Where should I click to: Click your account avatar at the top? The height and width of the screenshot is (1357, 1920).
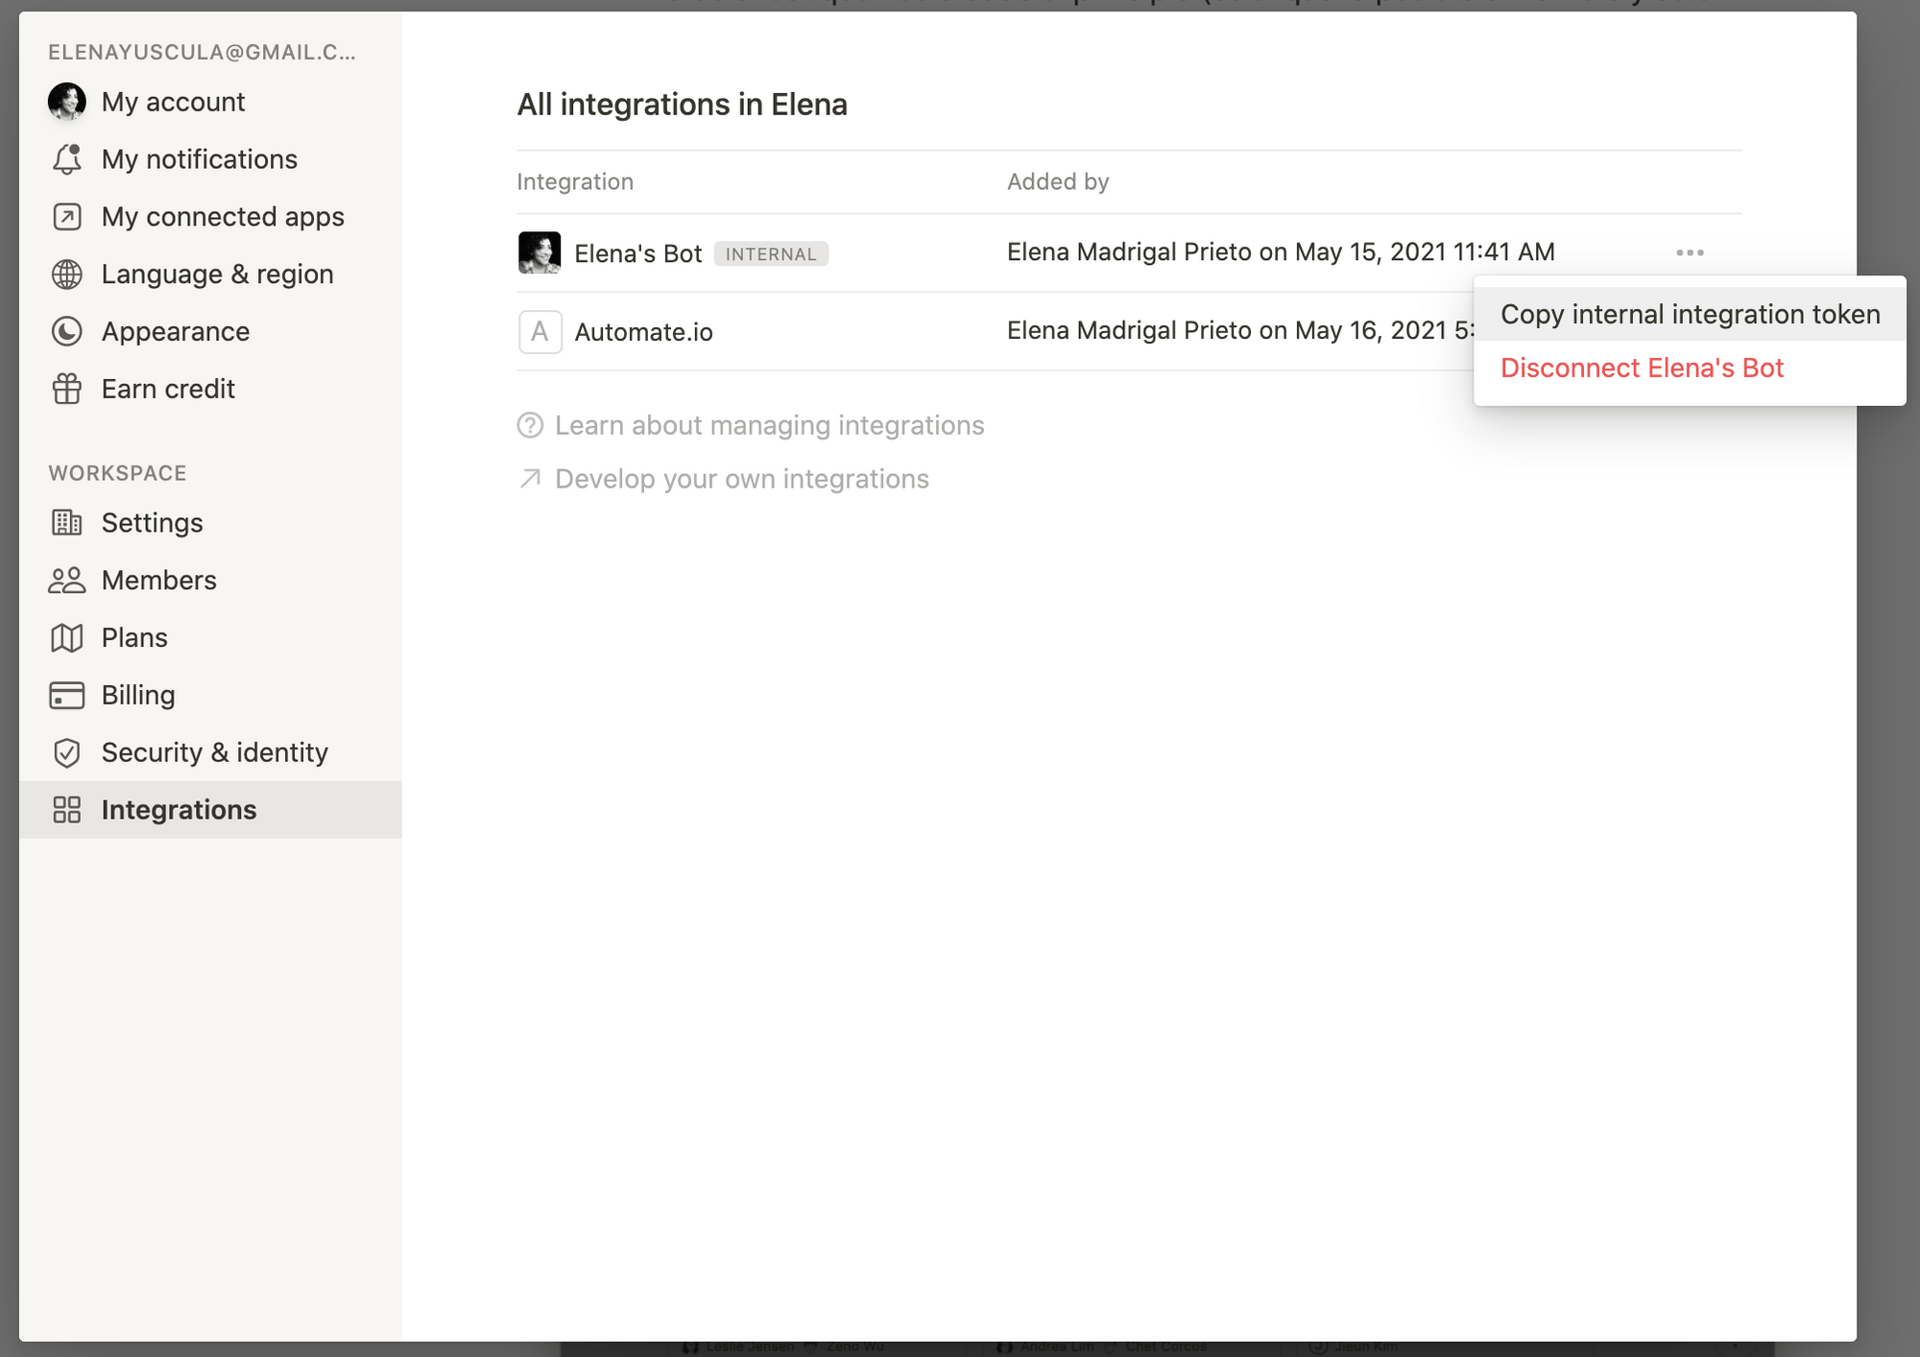tap(66, 101)
